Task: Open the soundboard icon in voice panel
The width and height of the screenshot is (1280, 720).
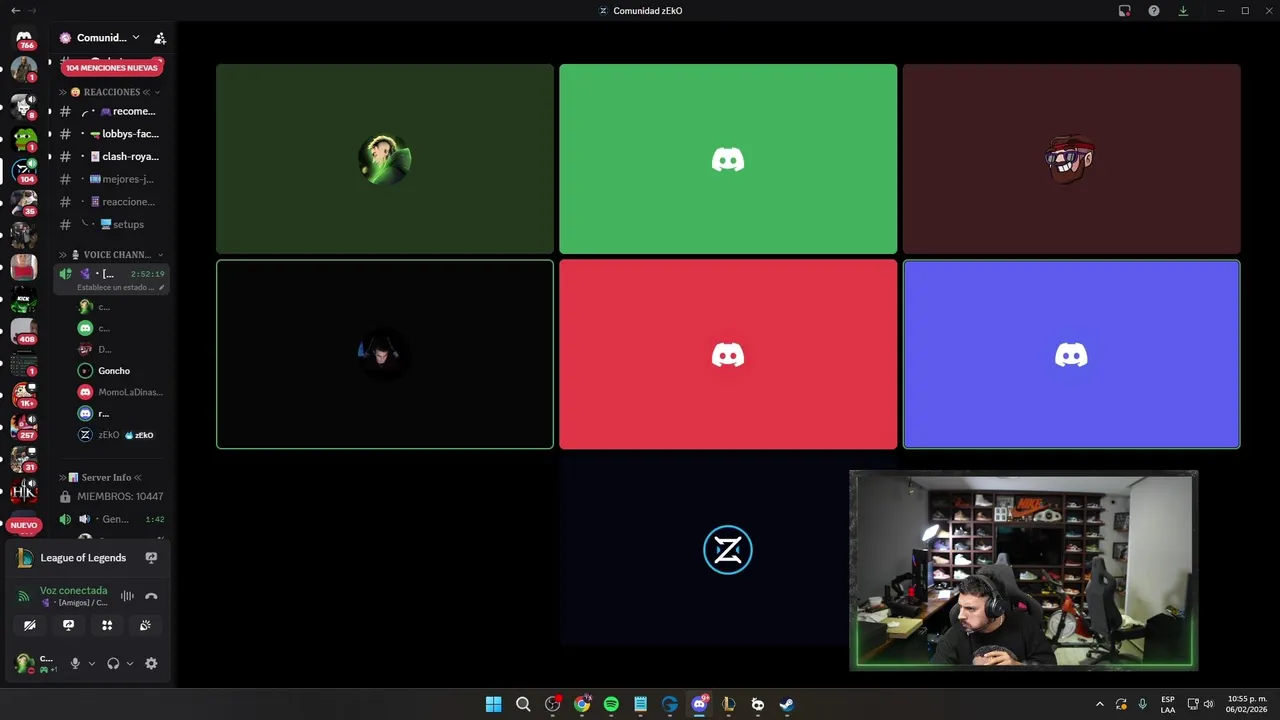Action: pos(145,625)
